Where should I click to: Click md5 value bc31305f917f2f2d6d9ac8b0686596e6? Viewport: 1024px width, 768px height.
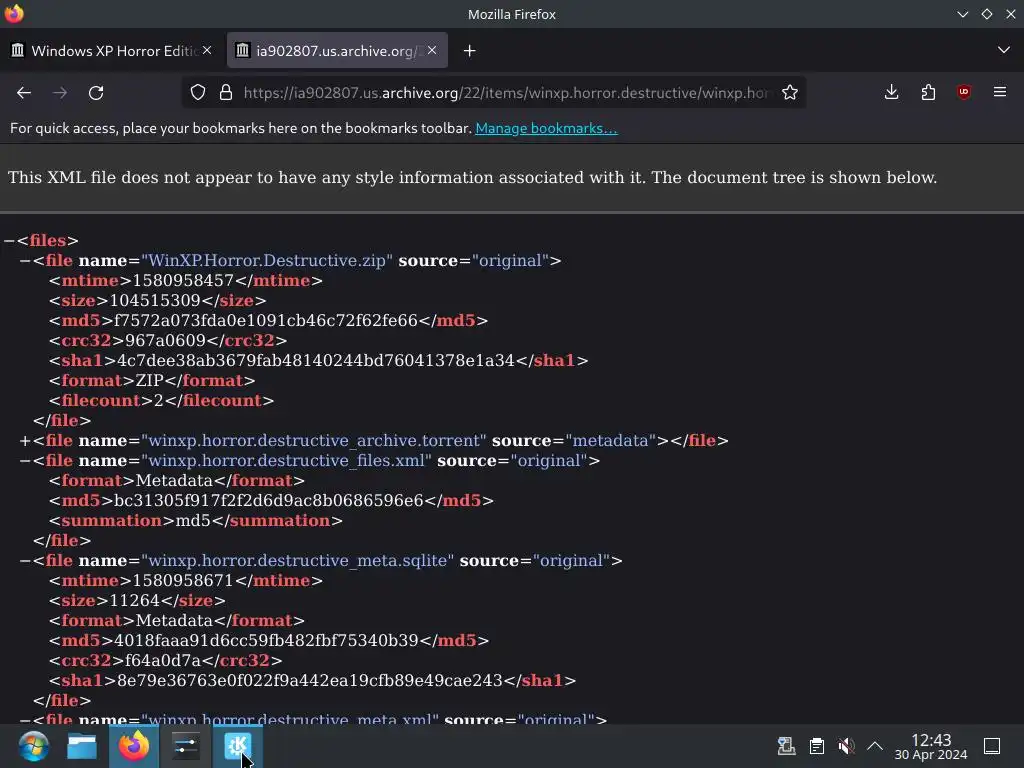268,500
